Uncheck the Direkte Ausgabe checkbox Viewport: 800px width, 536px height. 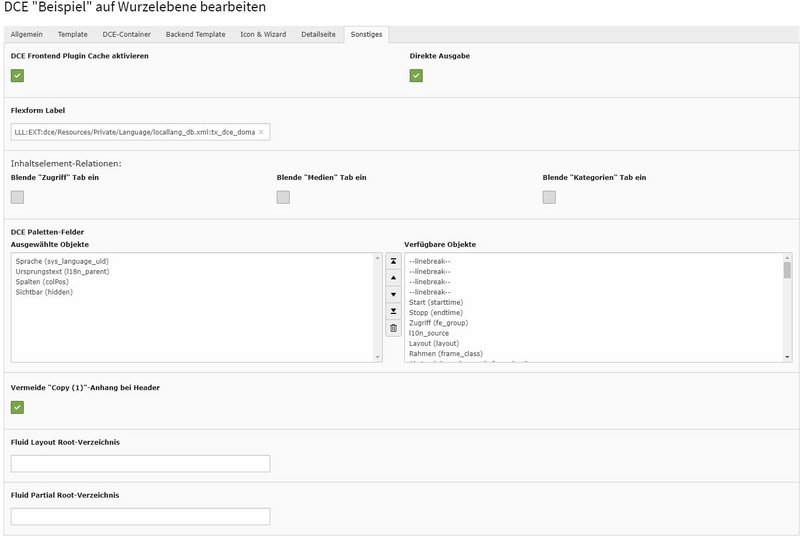pyautogui.click(x=416, y=76)
